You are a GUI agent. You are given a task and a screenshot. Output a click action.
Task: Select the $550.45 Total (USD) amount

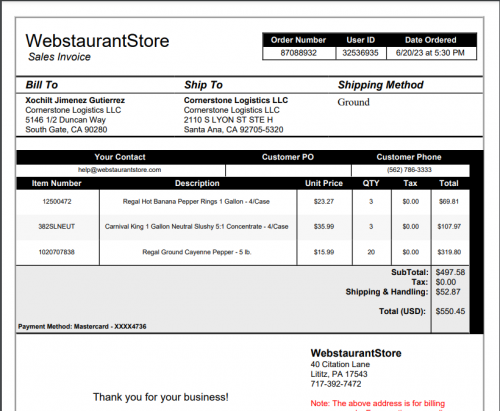[450, 311]
